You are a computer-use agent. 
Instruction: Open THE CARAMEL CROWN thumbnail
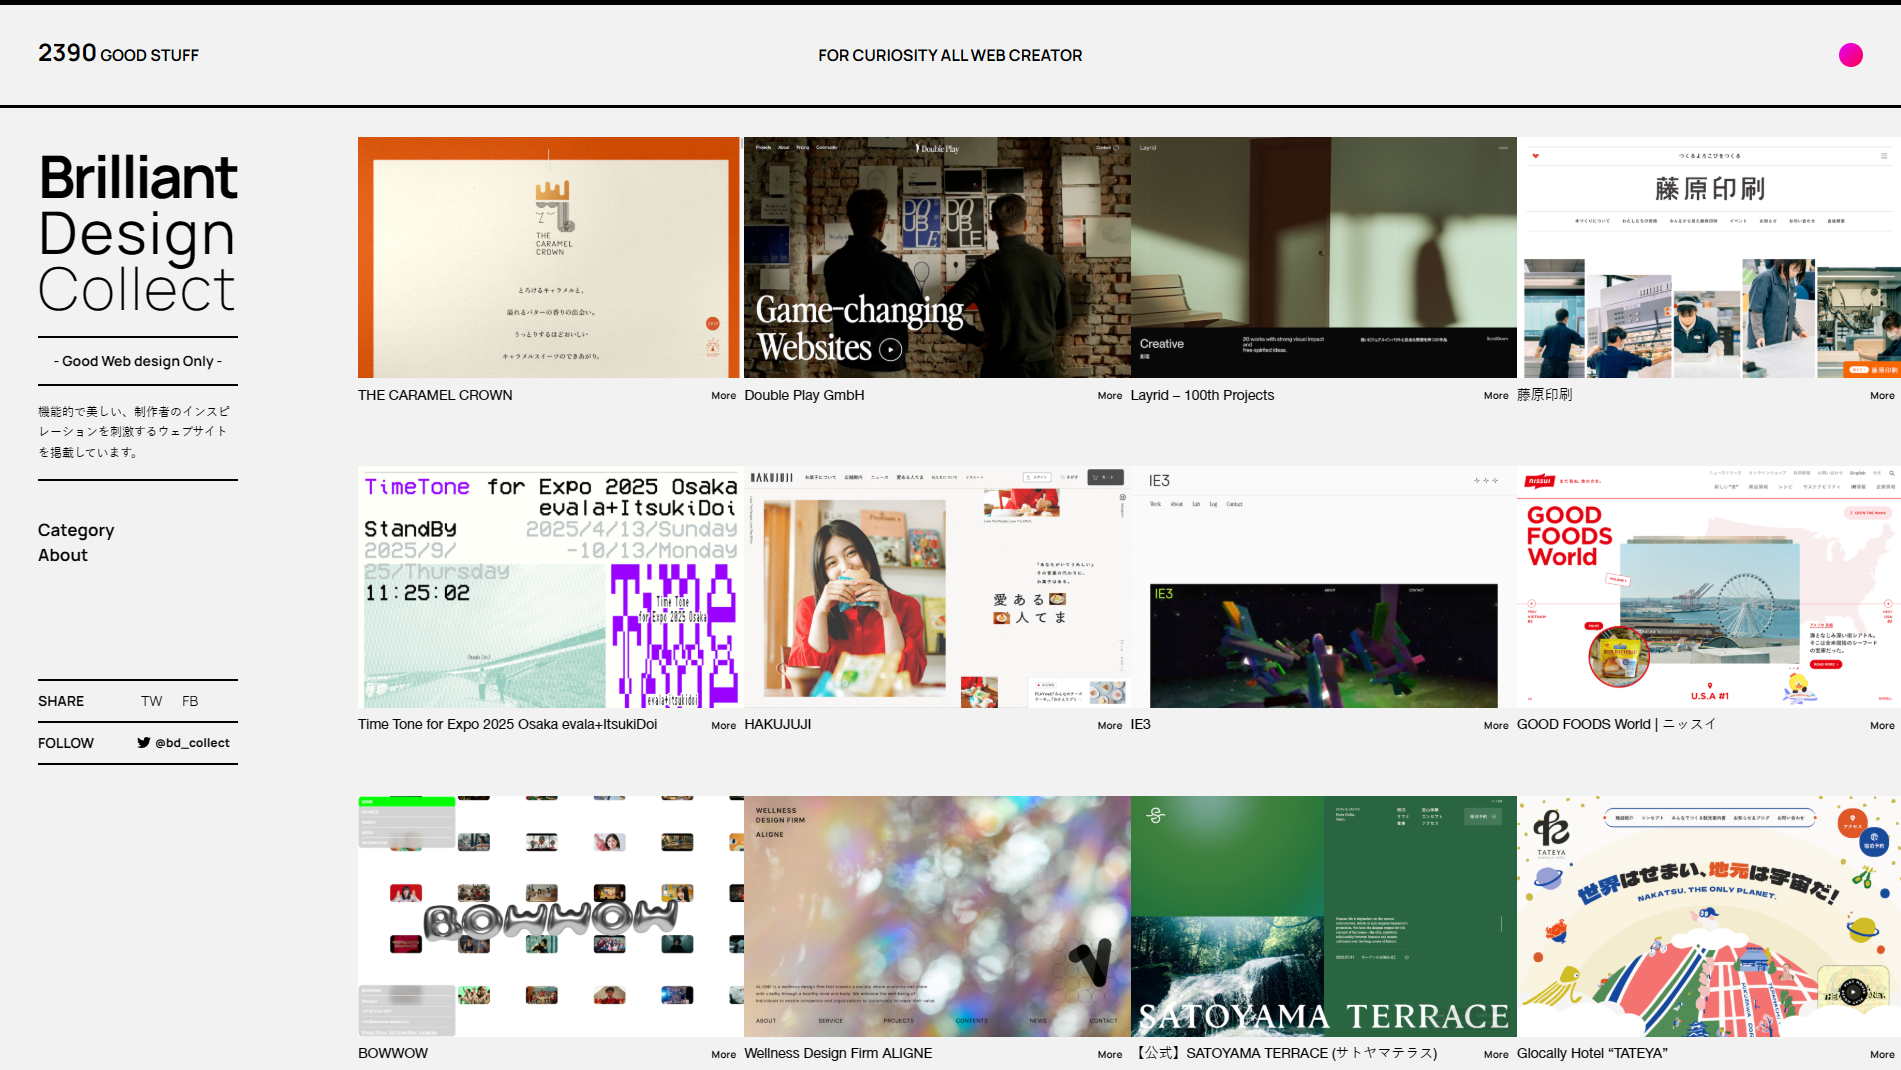click(x=549, y=257)
